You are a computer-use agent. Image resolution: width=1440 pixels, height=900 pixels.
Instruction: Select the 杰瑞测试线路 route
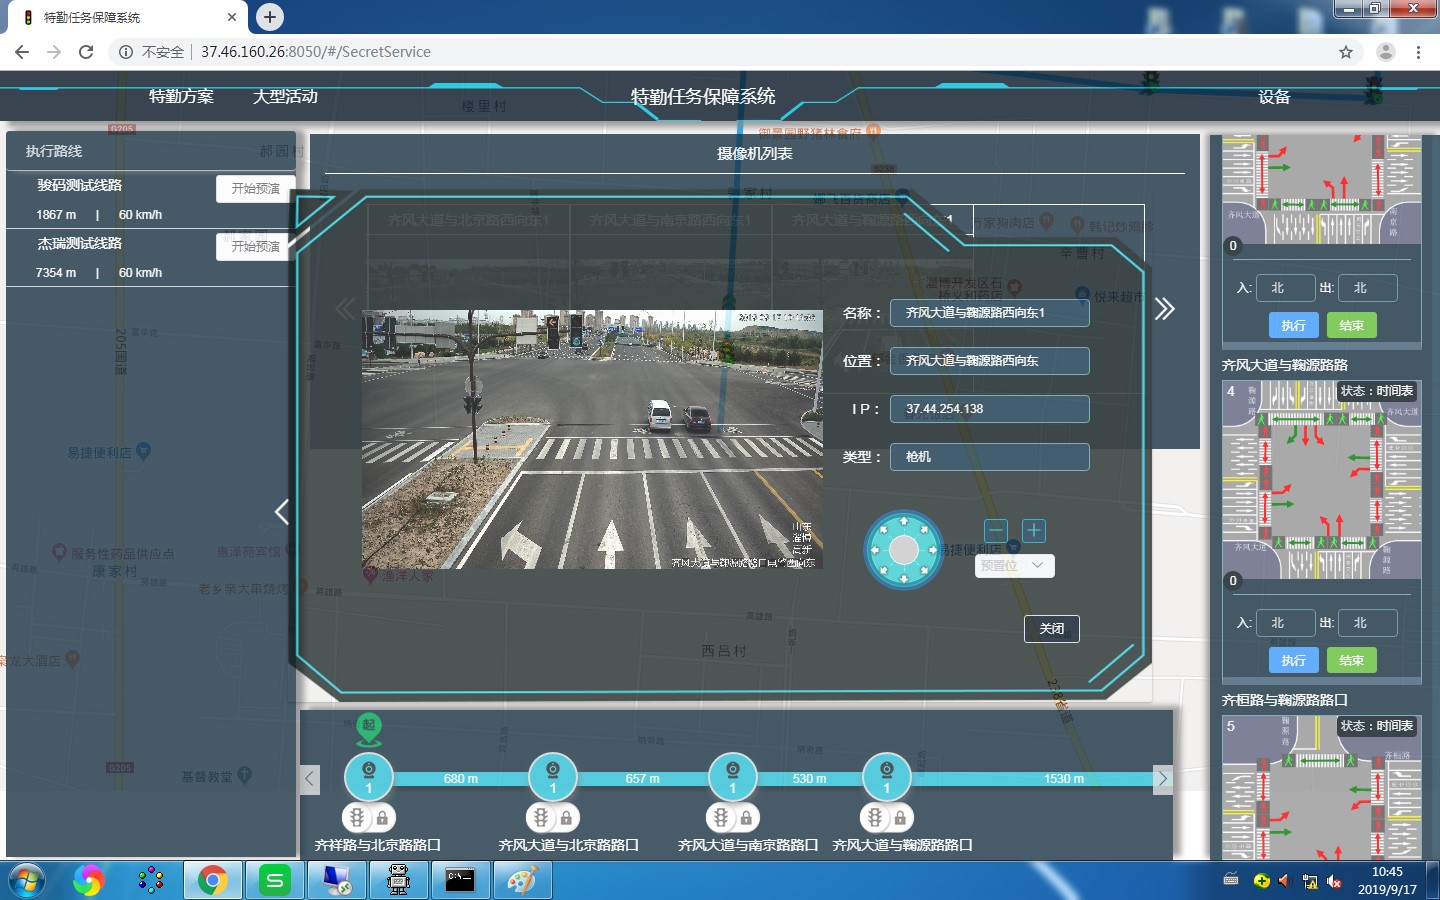click(x=80, y=243)
